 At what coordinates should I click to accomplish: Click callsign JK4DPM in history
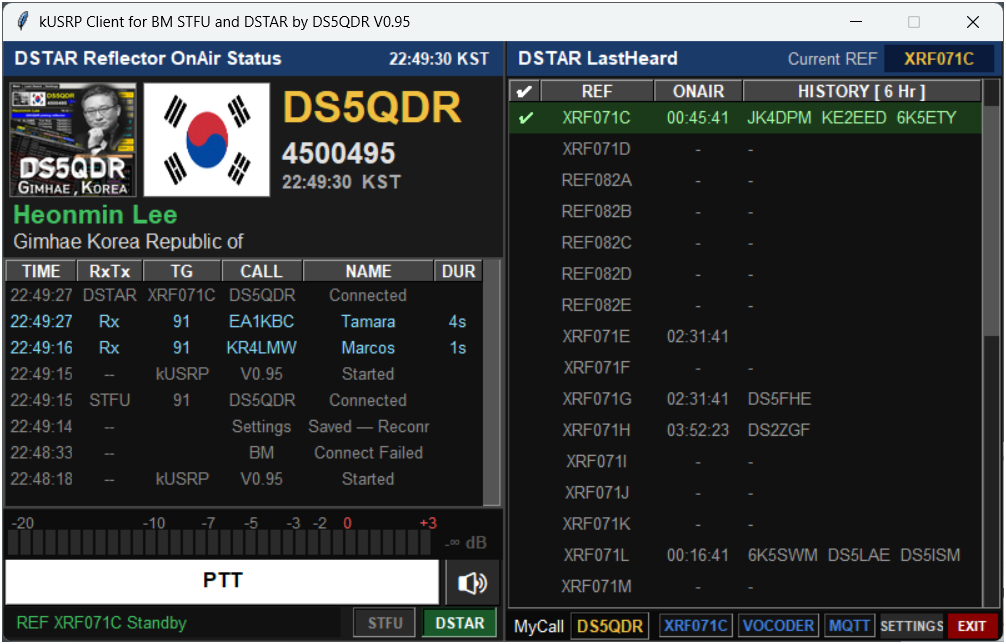(x=779, y=118)
